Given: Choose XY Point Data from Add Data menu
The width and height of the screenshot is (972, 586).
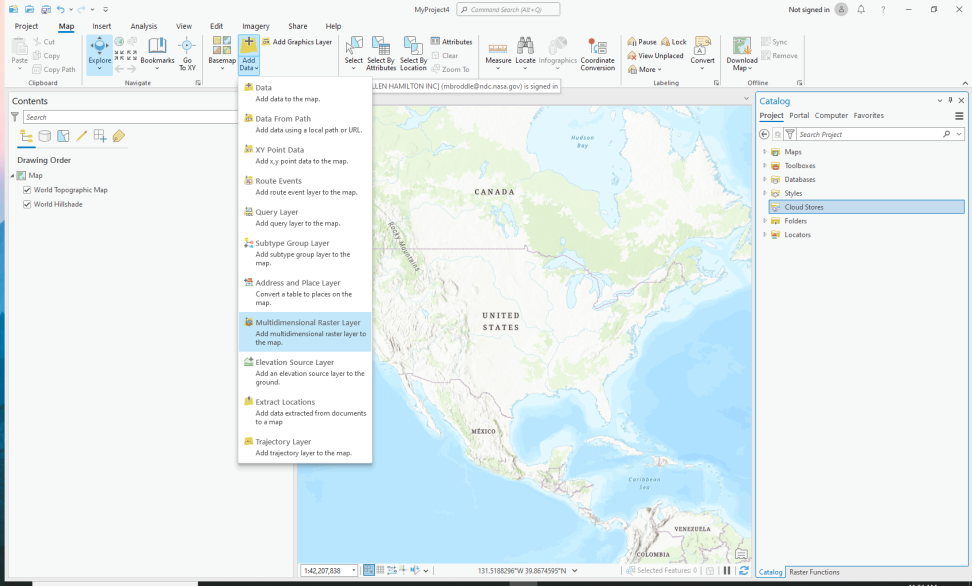Looking at the screenshot, I should tap(305, 155).
